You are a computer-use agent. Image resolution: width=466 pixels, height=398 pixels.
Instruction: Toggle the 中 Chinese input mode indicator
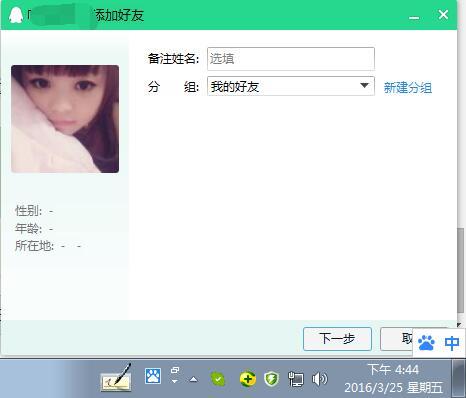click(x=452, y=343)
